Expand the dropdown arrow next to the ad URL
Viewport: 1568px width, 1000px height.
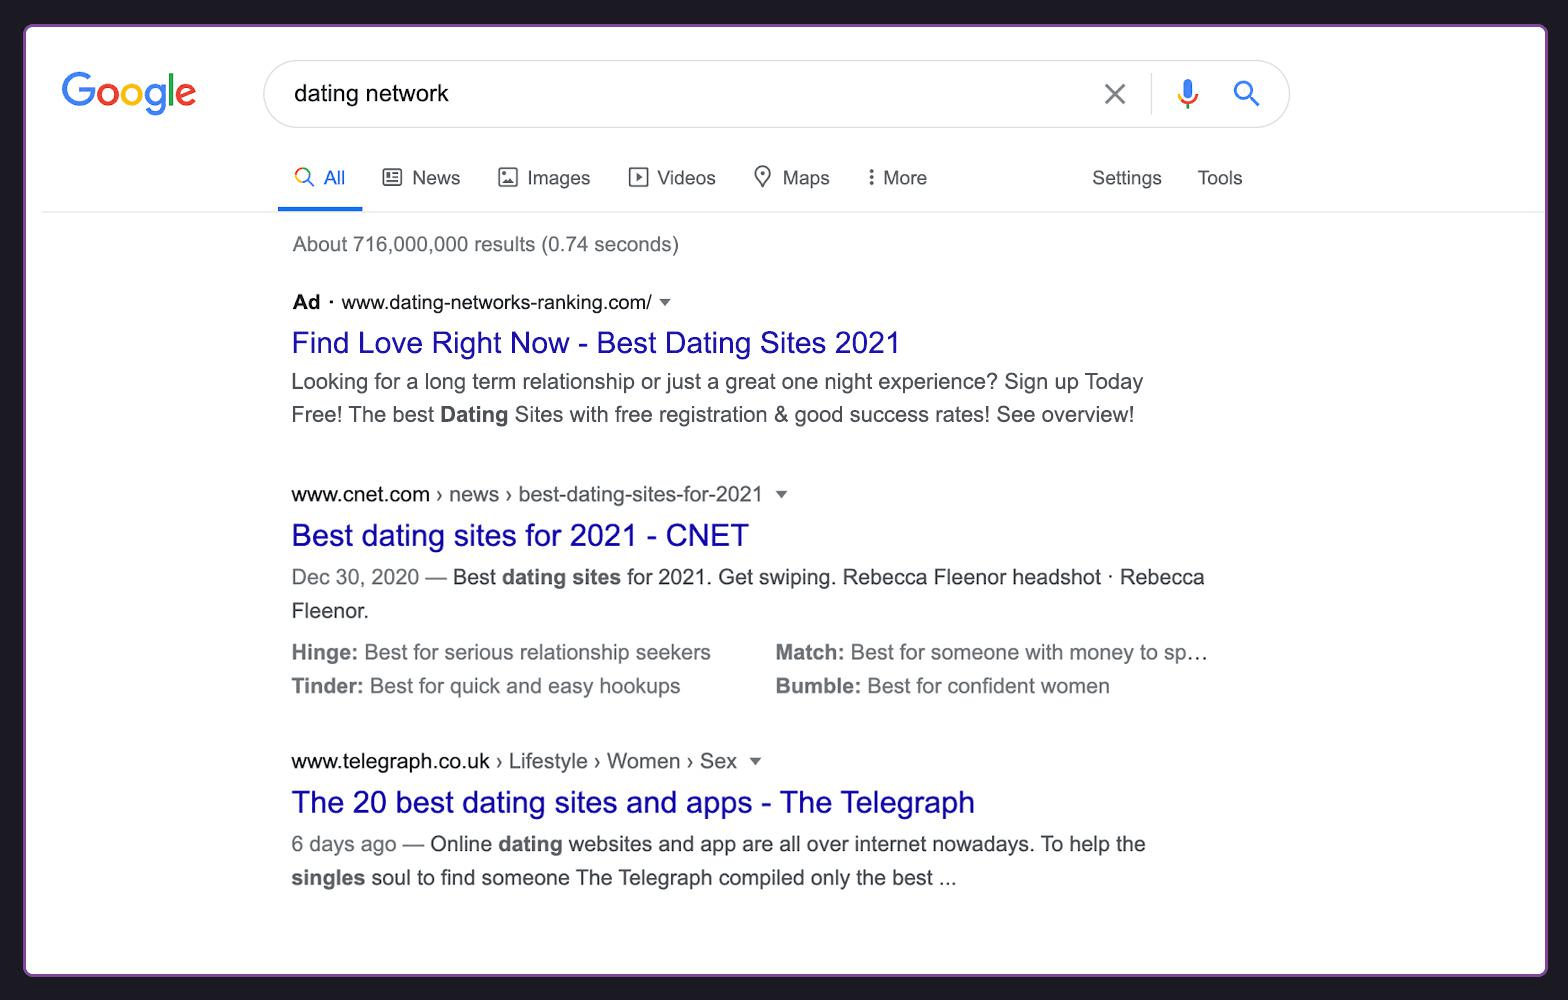coord(665,303)
